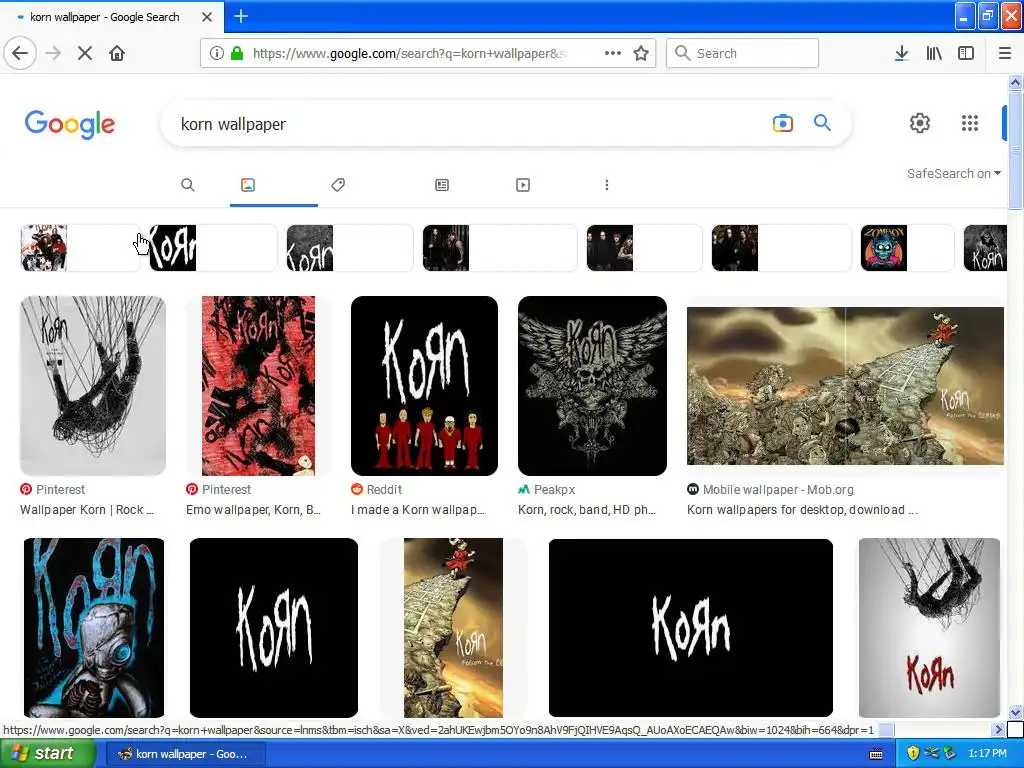Open the Firefox Home page icon

[x=117, y=53]
